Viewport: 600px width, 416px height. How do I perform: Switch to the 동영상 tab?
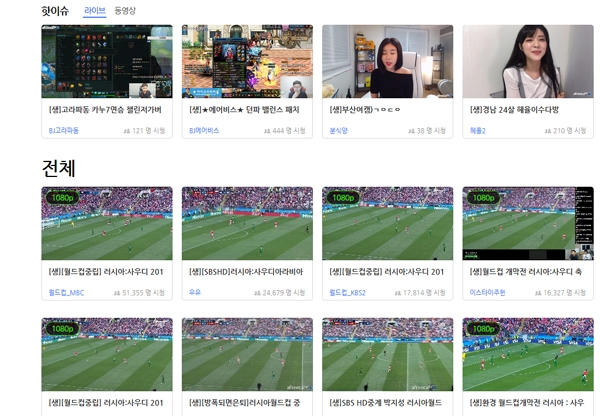[x=125, y=11]
